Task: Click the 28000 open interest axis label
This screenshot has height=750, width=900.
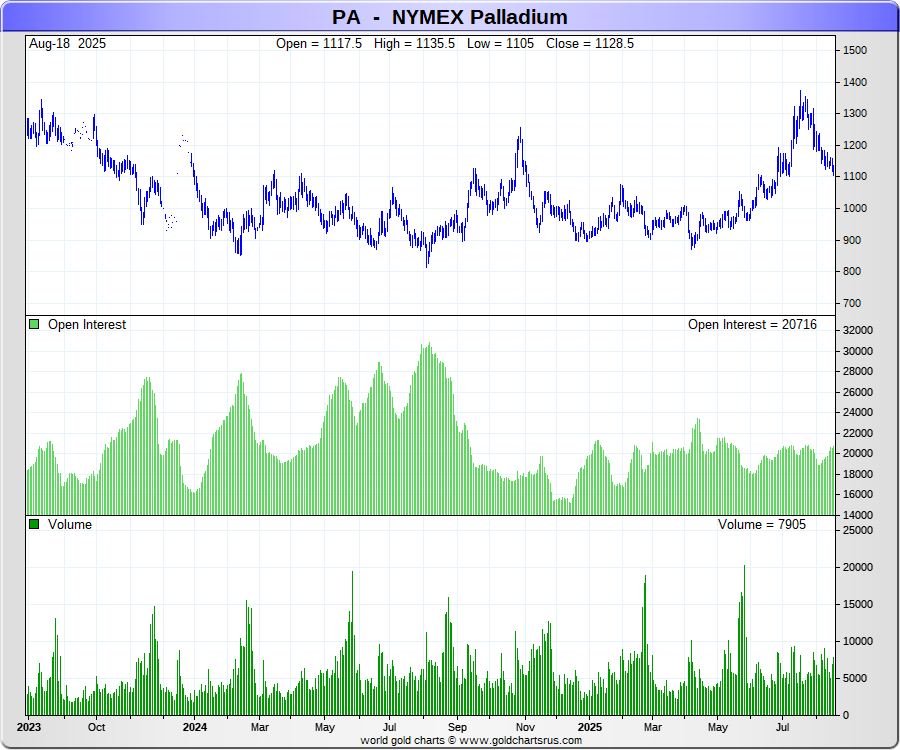Action: (858, 371)
